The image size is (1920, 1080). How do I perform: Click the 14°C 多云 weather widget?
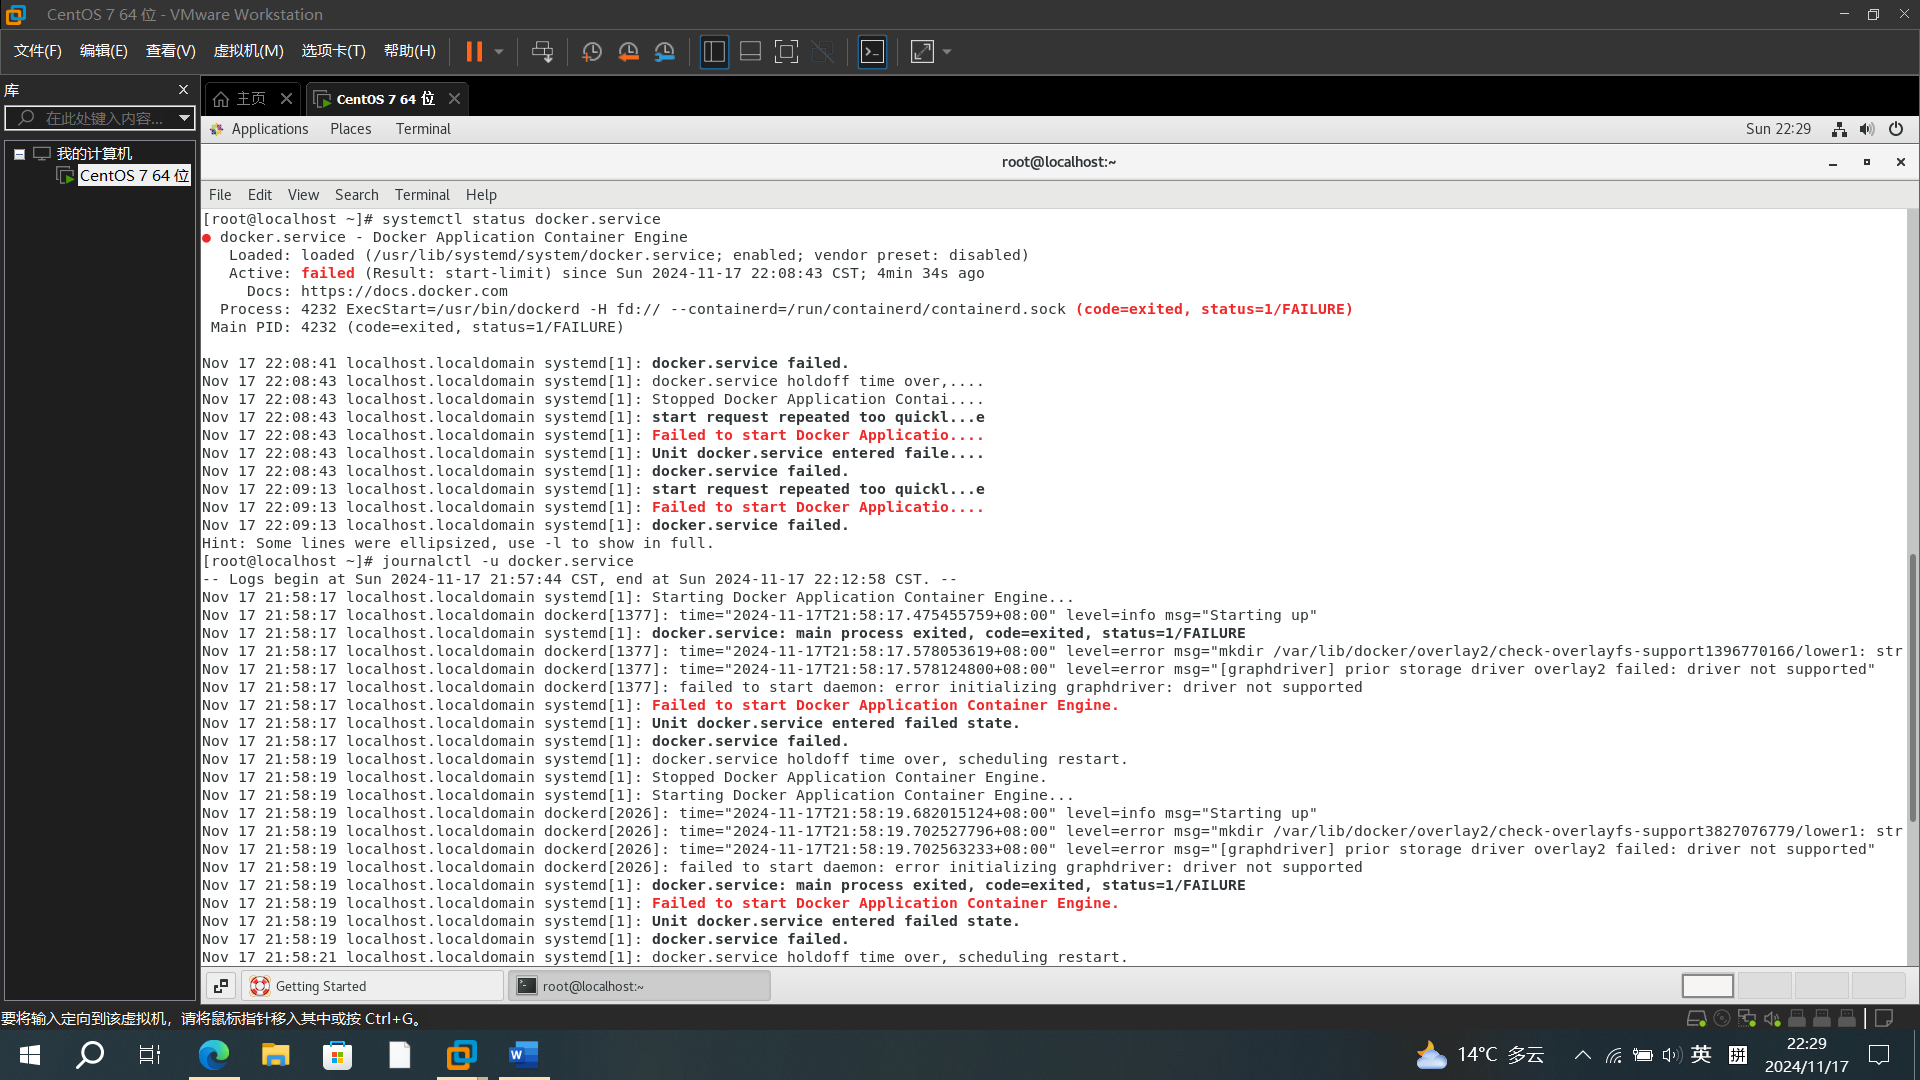[x=1480, y=1055]
